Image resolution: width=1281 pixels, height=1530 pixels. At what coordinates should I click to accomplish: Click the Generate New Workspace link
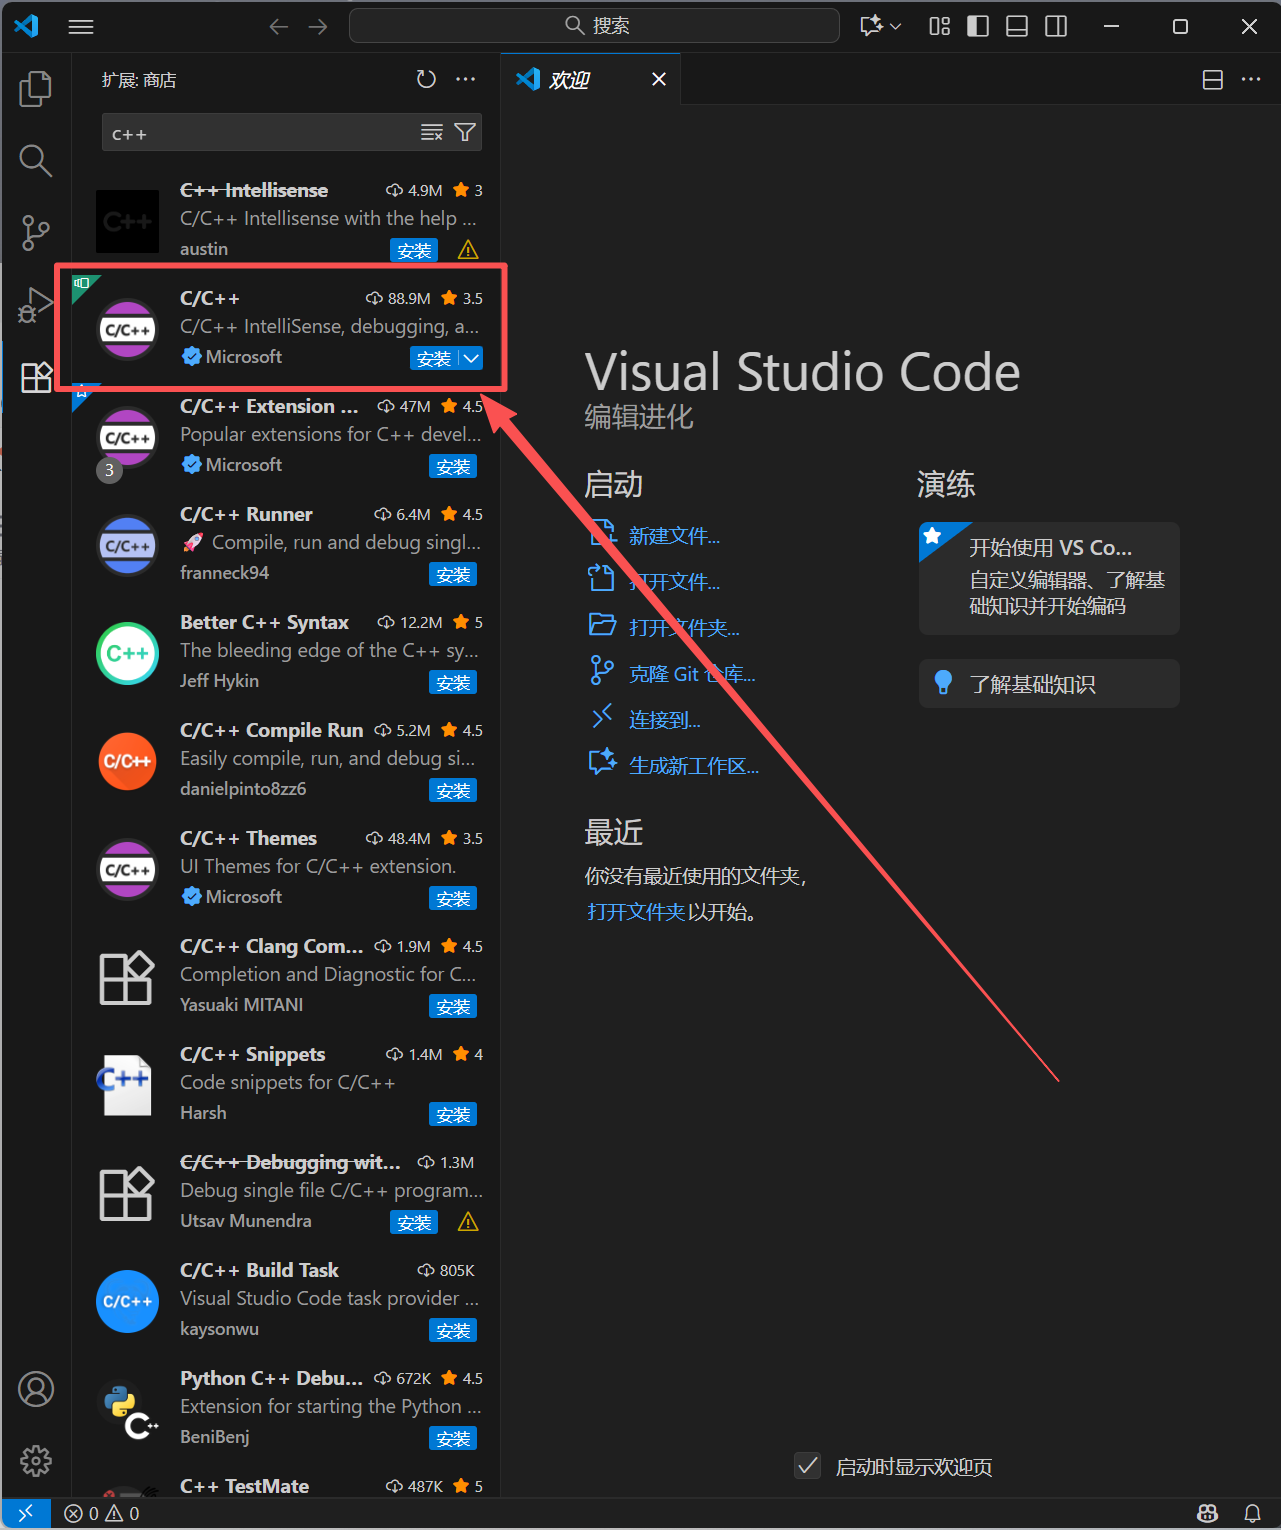coord(694,766)
